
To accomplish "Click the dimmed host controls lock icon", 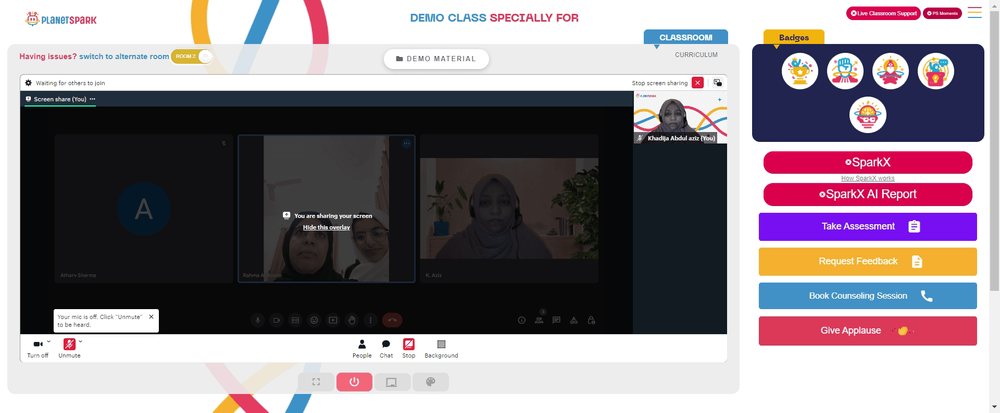I will click(x=591, y=320).
